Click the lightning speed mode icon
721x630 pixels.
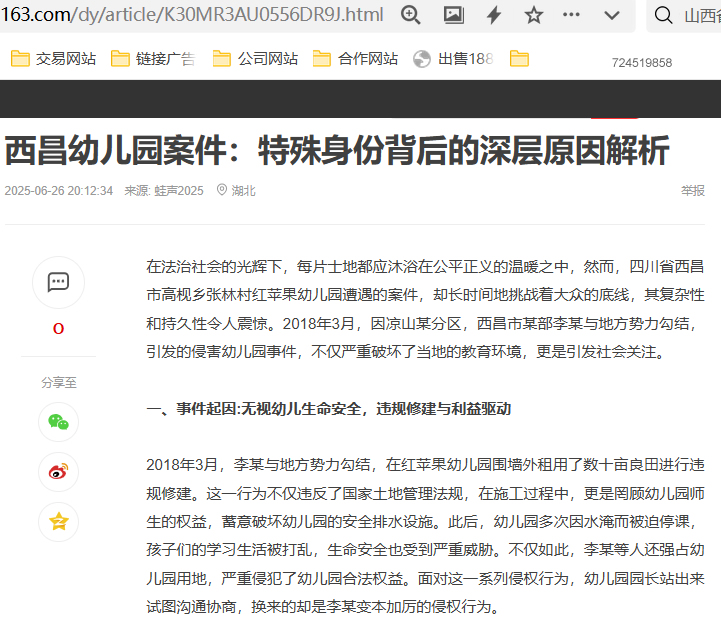tap(494, 15)
